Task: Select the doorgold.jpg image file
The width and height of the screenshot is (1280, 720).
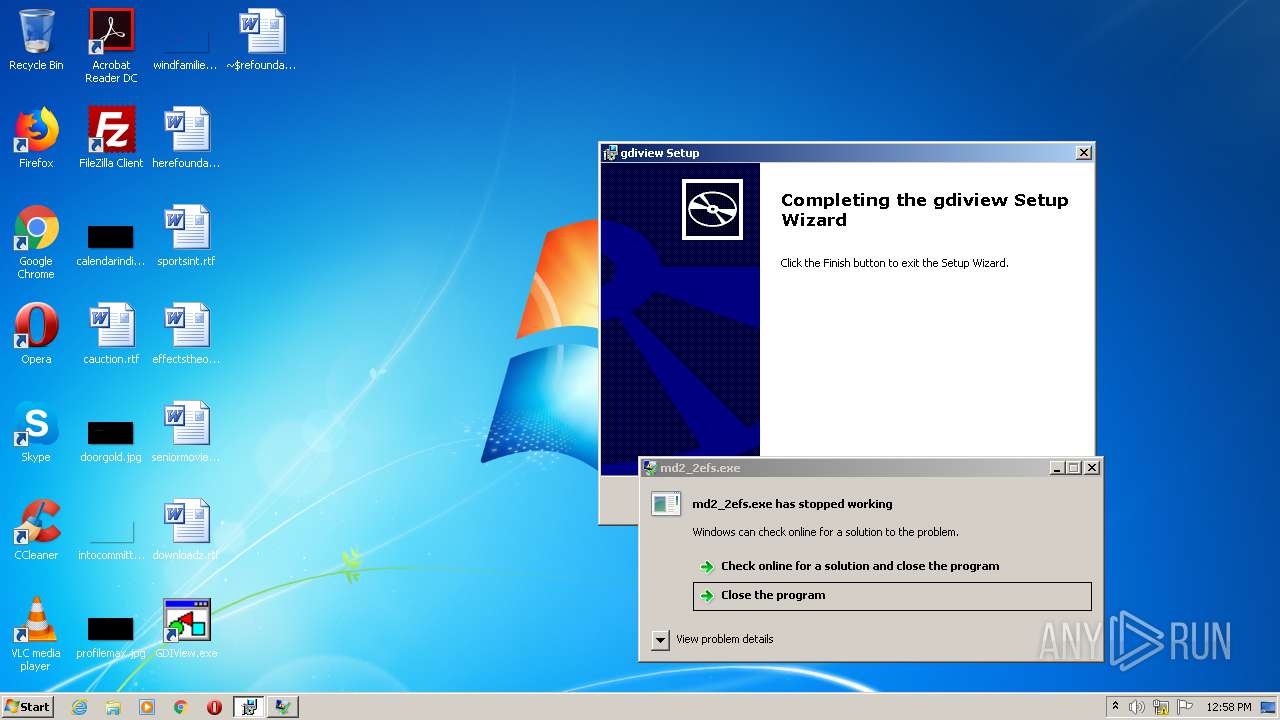Action: pyautogui.click(x=111, y=441)
